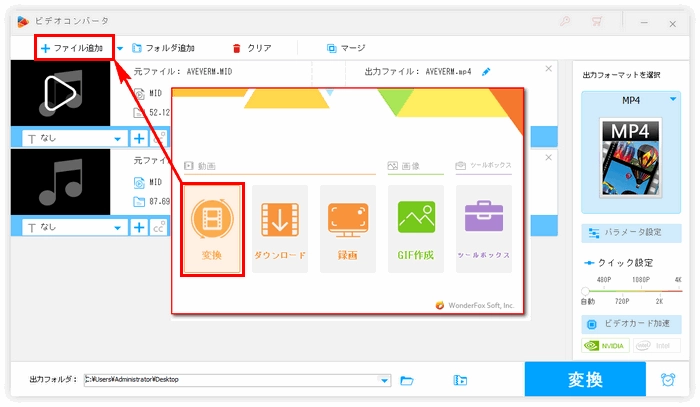Toggle NVIDIA hardware acceleration

pos(606,347)
